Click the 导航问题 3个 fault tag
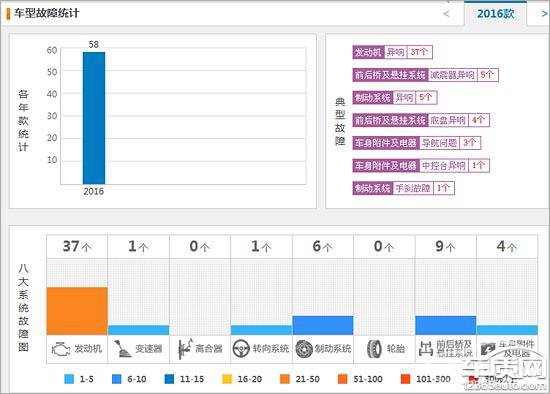This screenshot has height=394, width=550. coord(416,143)
